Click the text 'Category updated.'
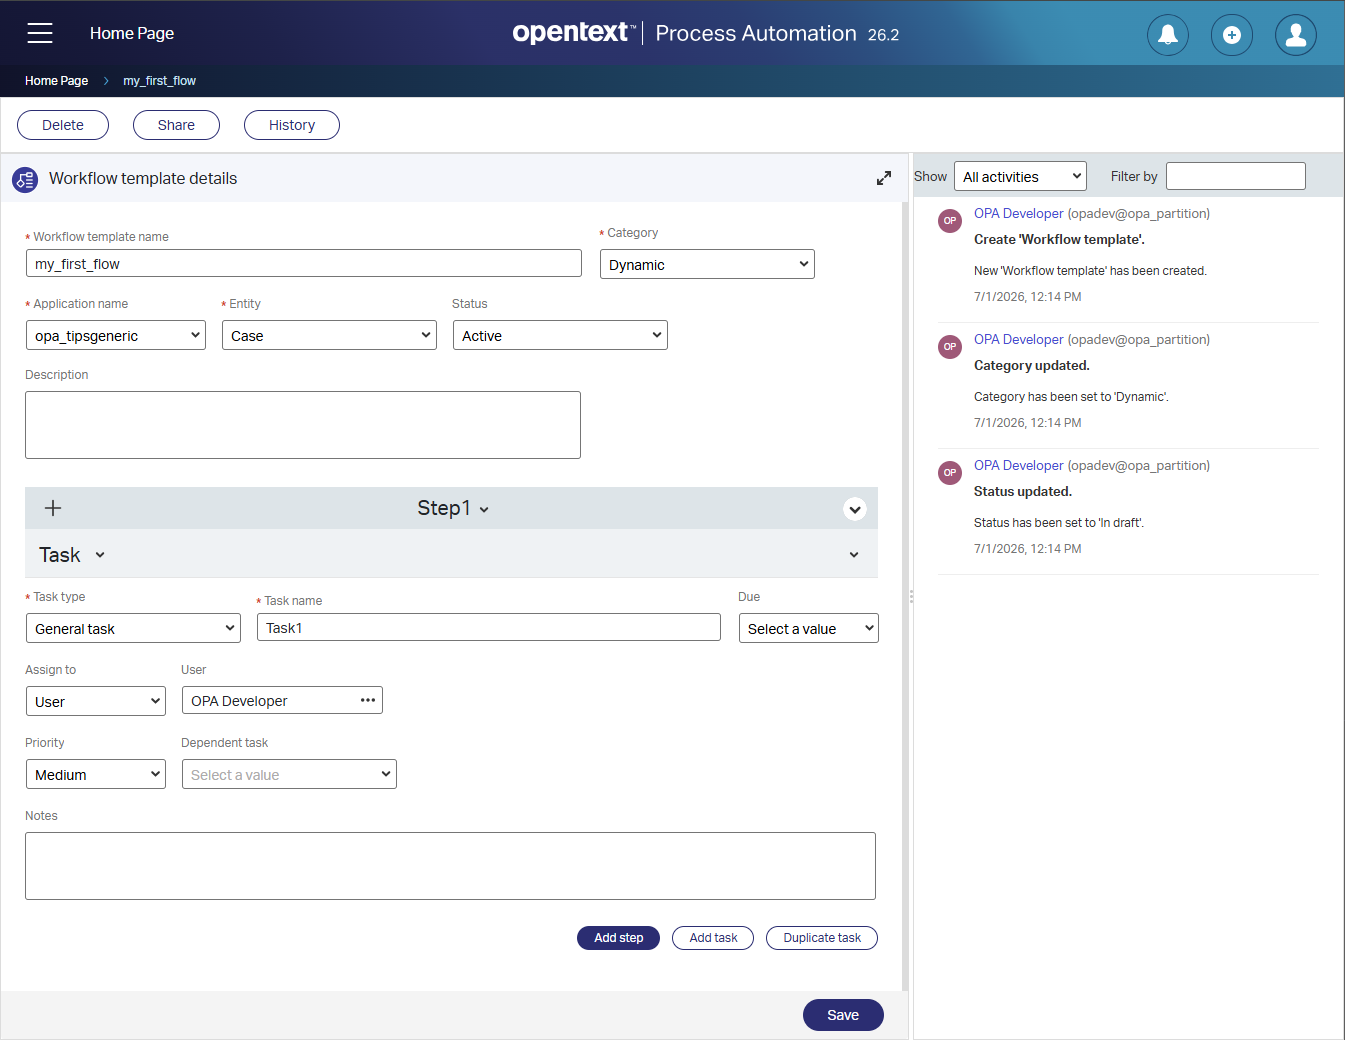This screenshot has width=1345, height=1040. point(1032,365)
